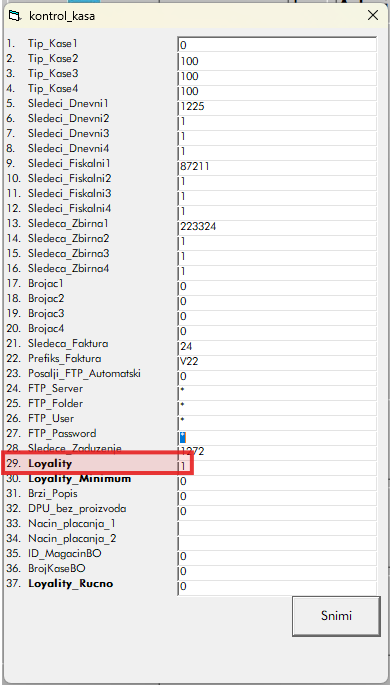Click the Sledeci_Fiskalni3 input field
The height and width of the screenshot is (685, 390).
pos(277,196)
